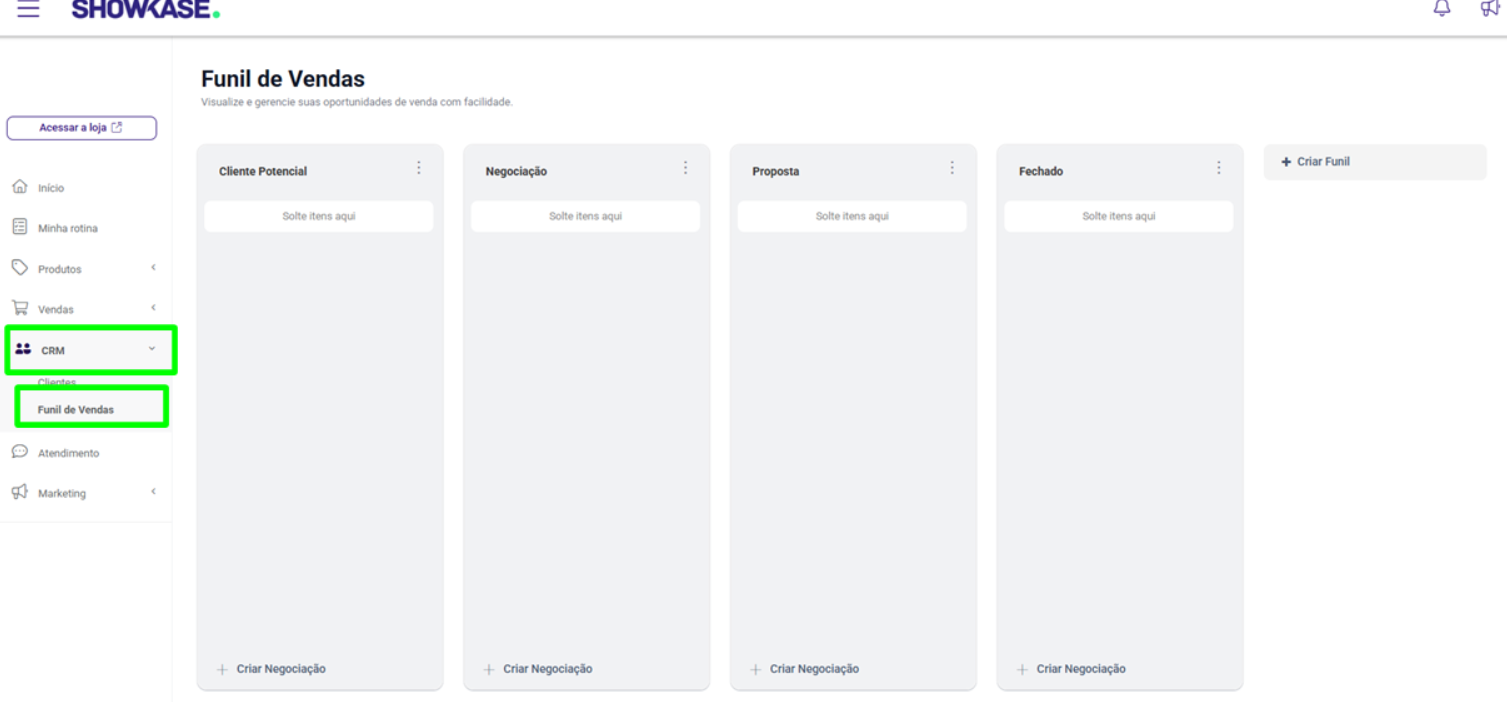The image size is (1507, 702).
Task: Select Funil de Vendas submenu item
Action: 76,410
